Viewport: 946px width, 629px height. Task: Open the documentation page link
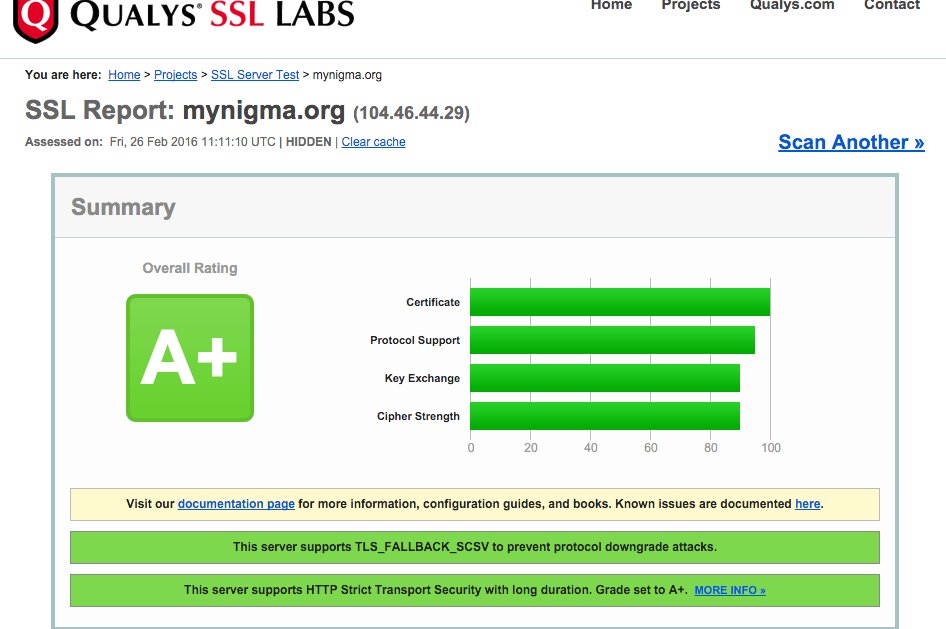tap(236, 504)
